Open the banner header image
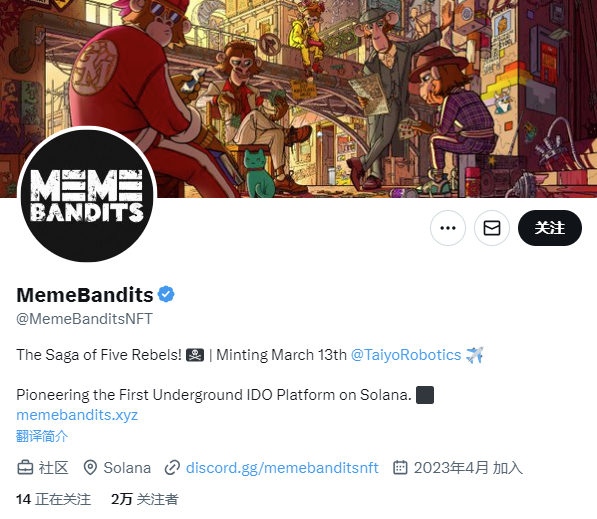597x519 pixels. (x=298, y=99)
